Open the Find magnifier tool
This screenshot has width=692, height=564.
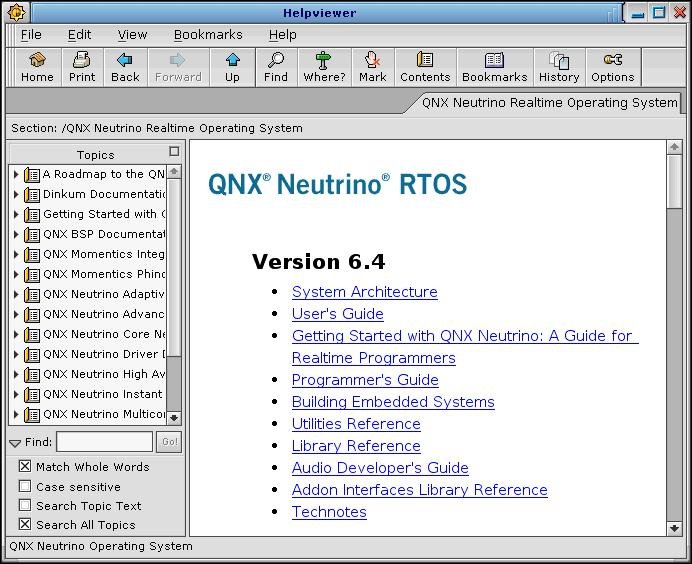point(276,67)
